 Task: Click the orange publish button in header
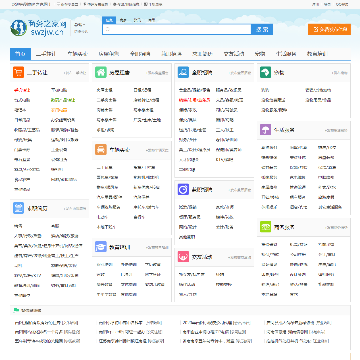point(329,29)
